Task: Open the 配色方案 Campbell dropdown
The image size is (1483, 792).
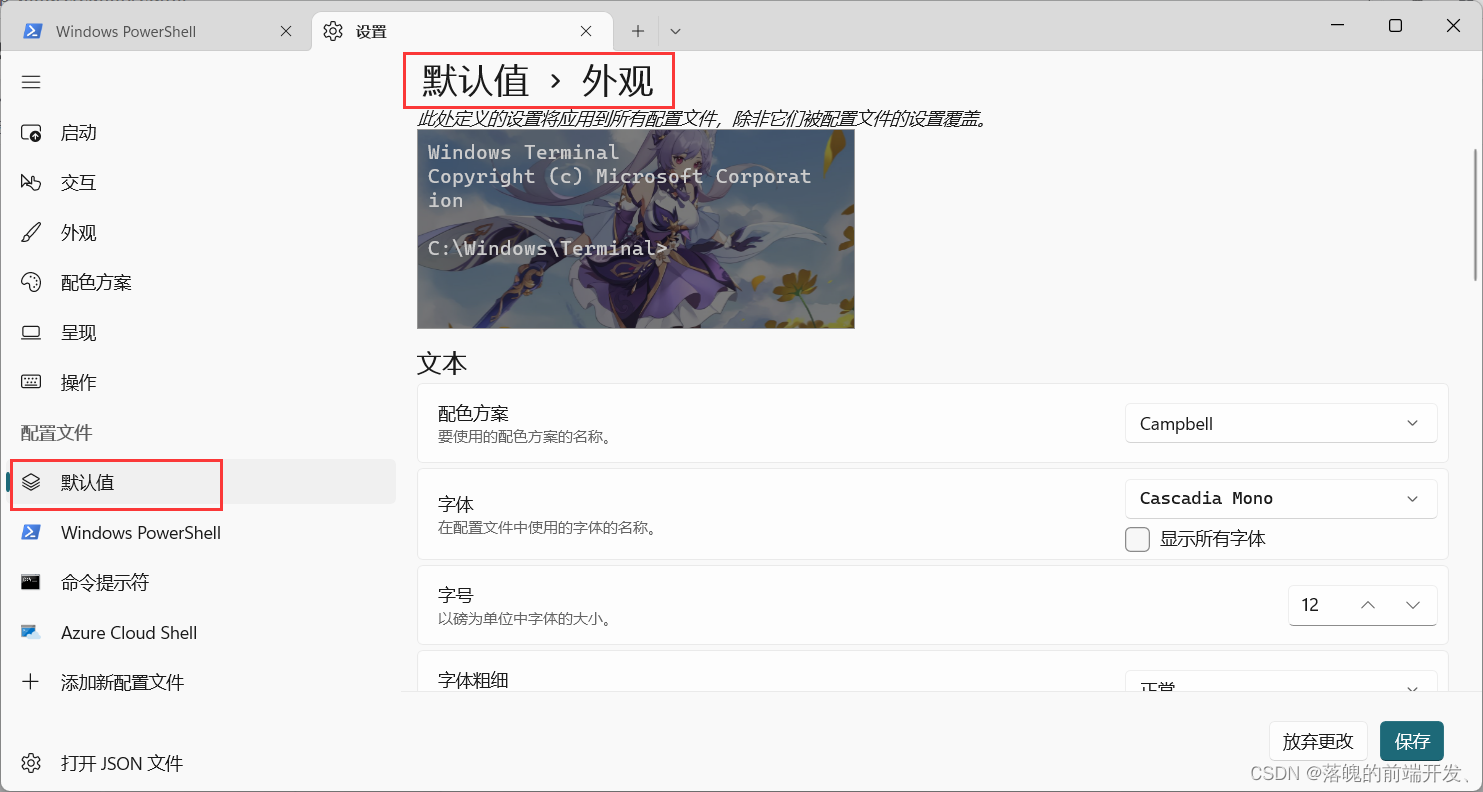Action: (x=1281, y=423)
